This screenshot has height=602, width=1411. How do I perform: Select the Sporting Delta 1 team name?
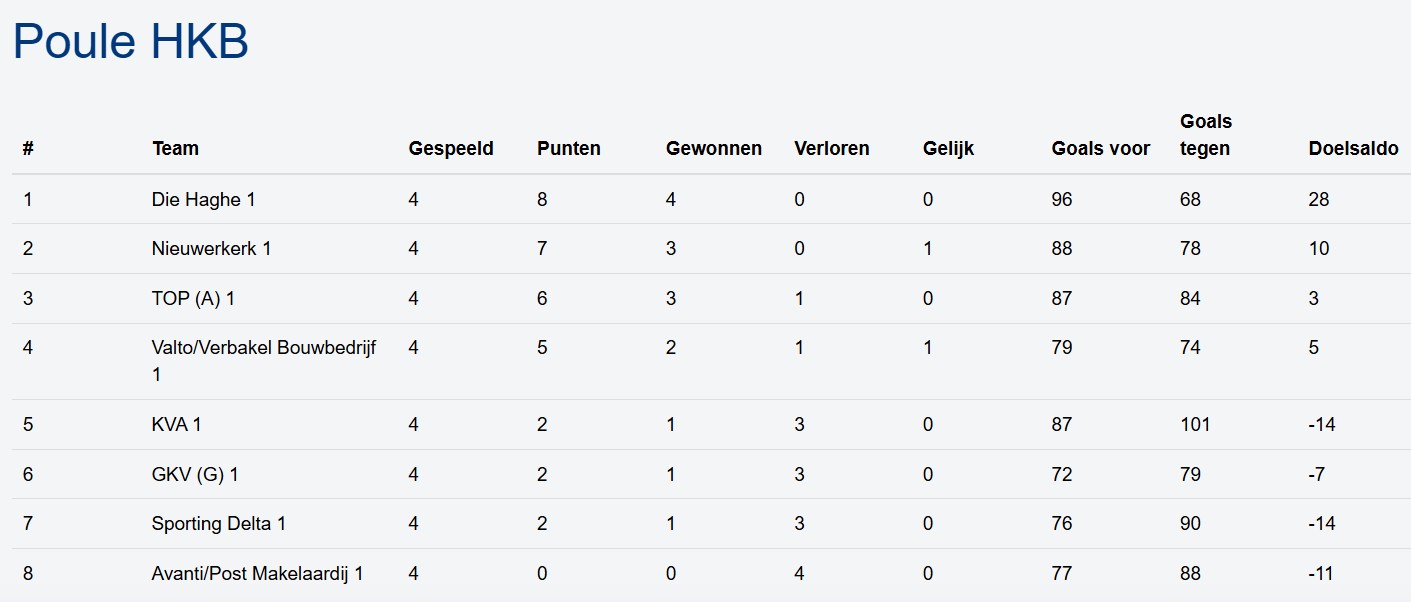(219, 524)
